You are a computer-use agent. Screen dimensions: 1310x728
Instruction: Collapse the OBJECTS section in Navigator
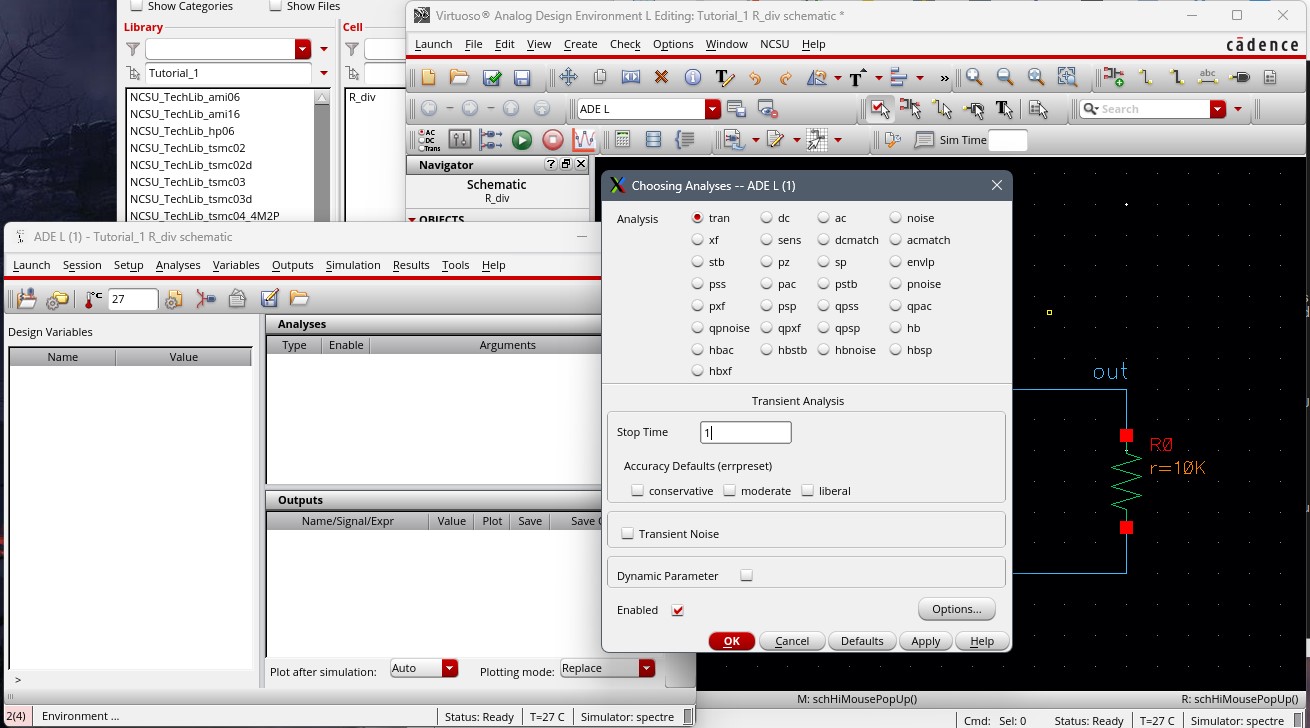click(x=412, y=219)
